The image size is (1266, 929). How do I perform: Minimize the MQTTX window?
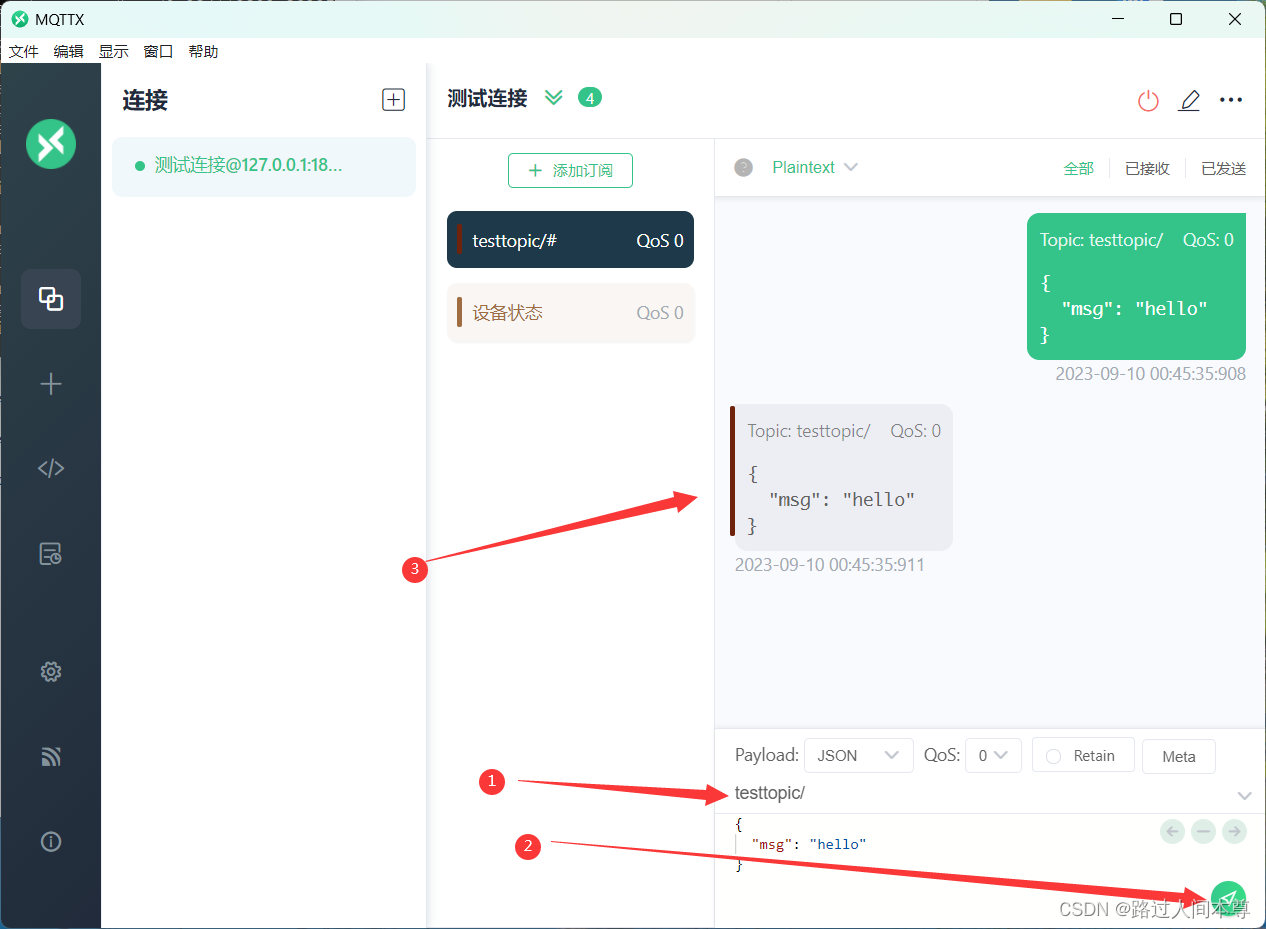pos(1118,19)
